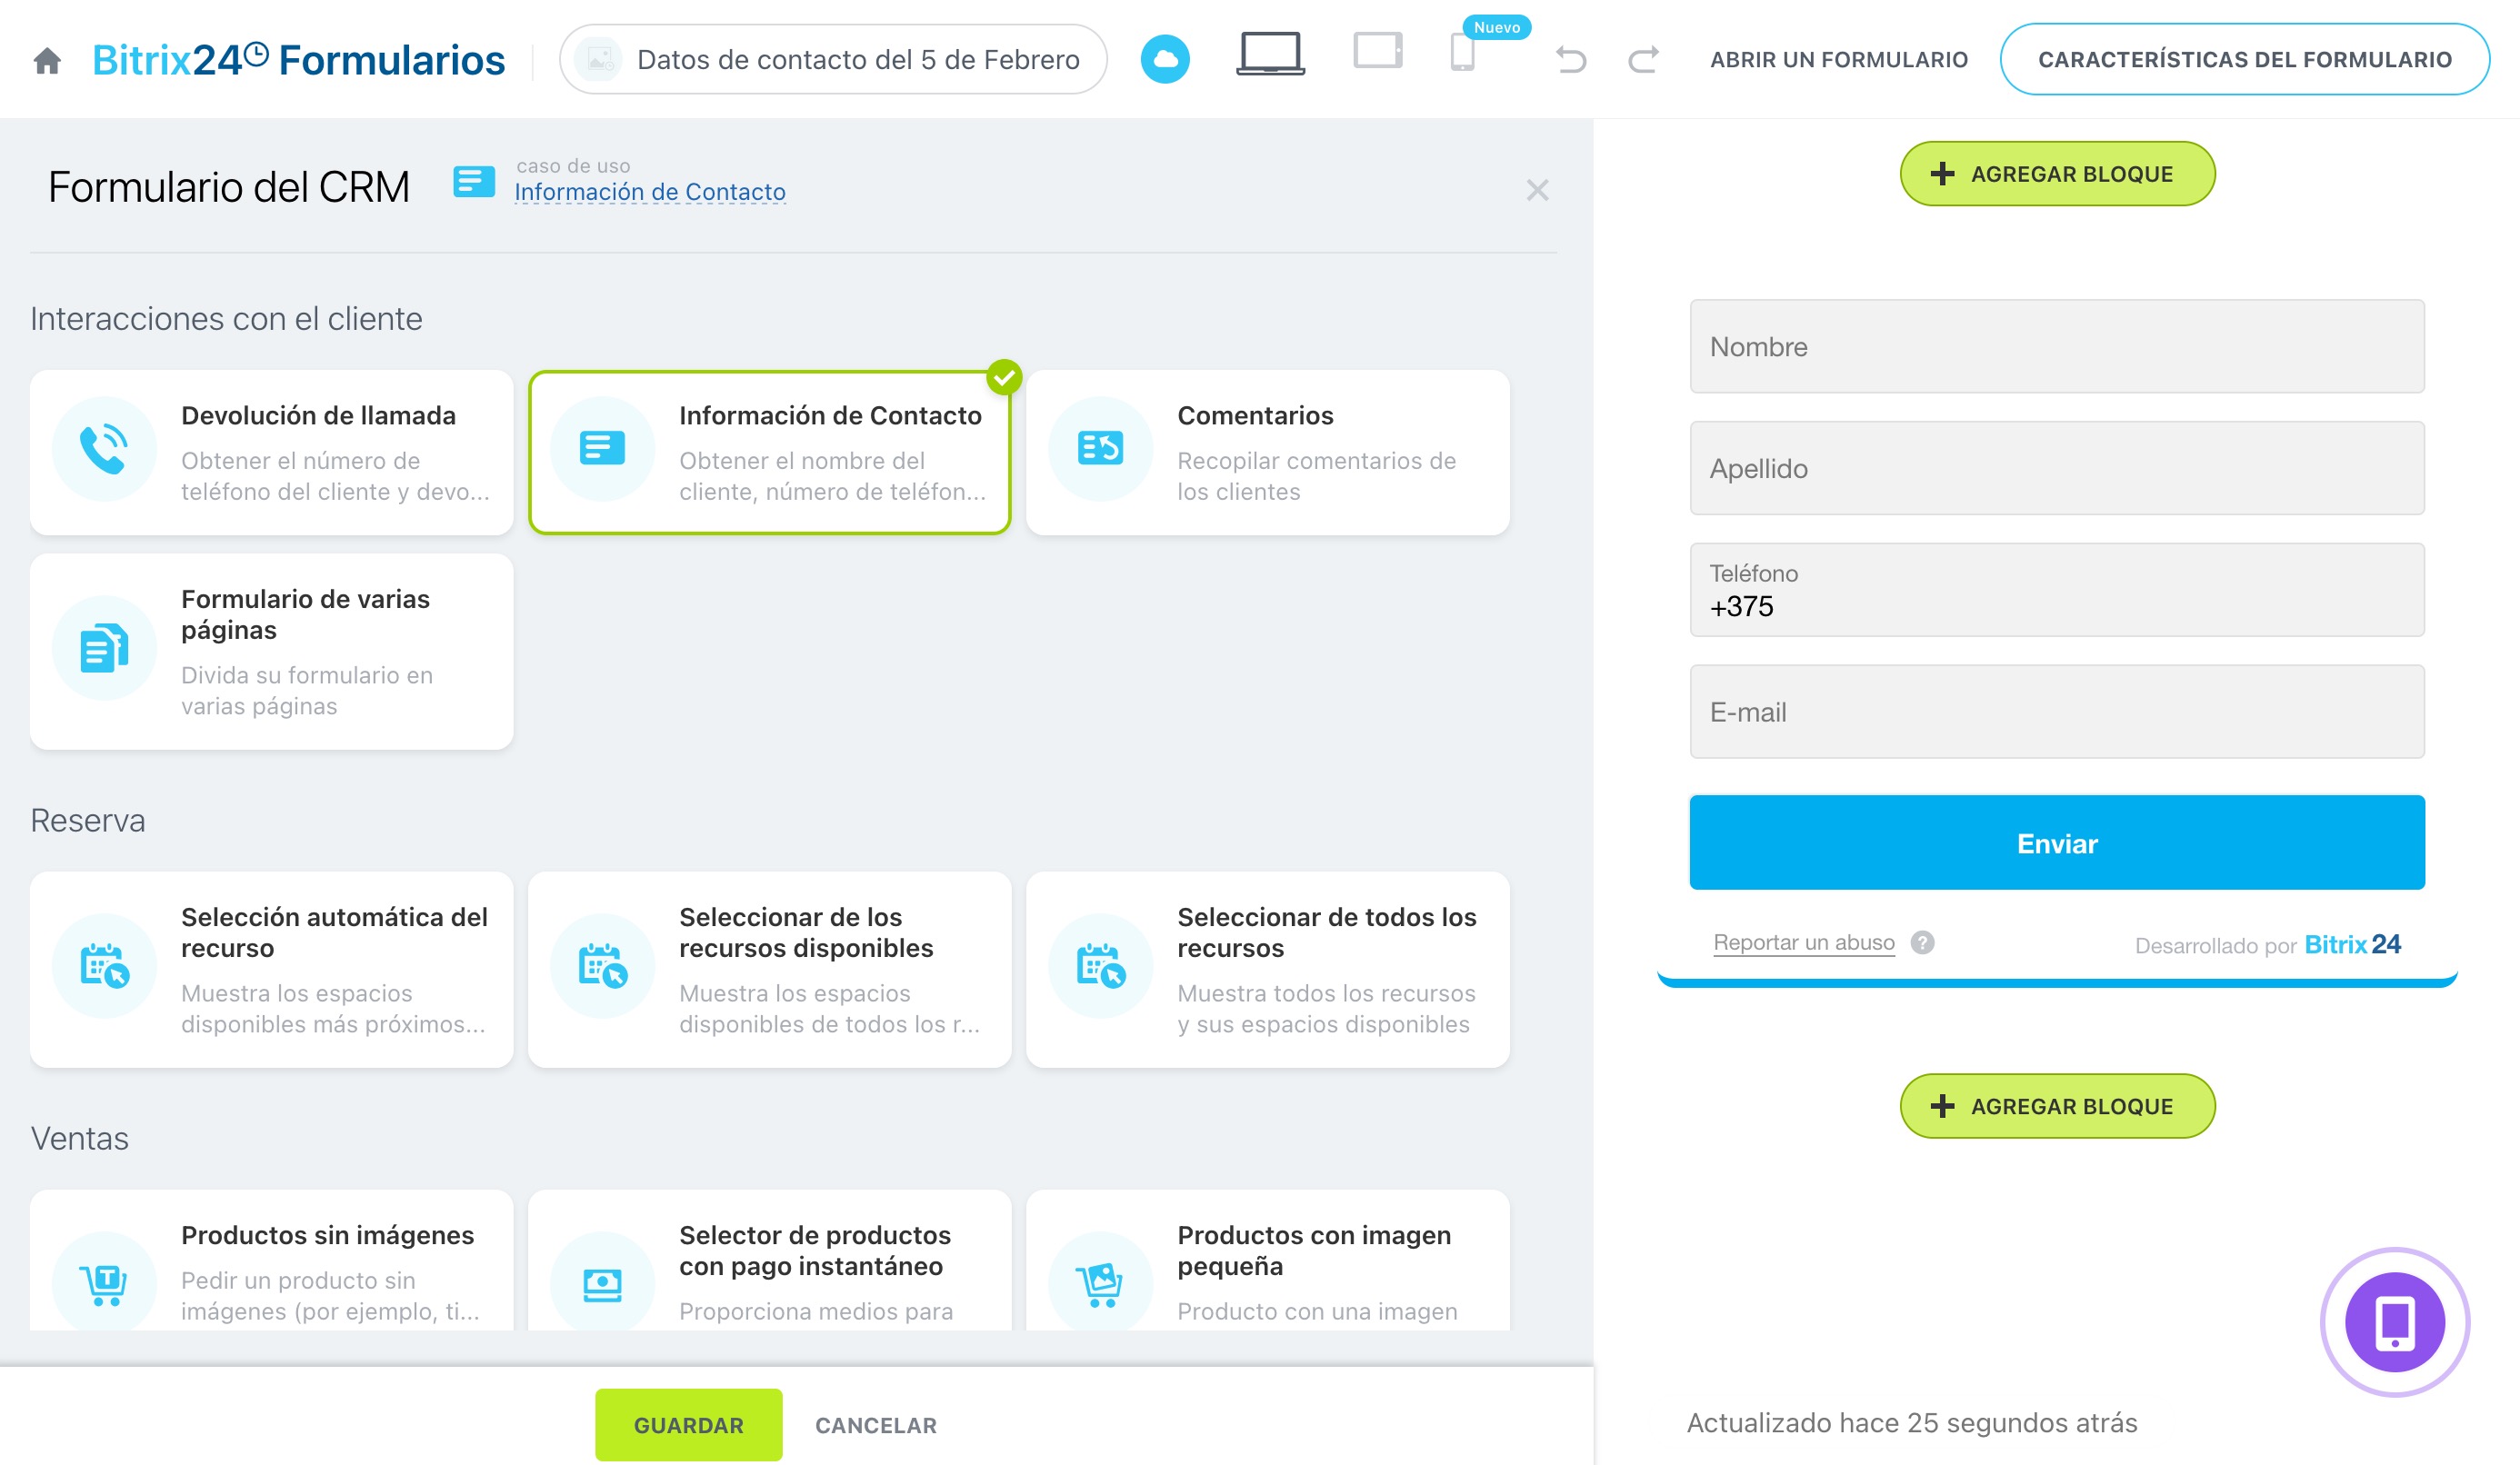
Task: Switch to tablet preview mode
Action: click(1377, 51)
